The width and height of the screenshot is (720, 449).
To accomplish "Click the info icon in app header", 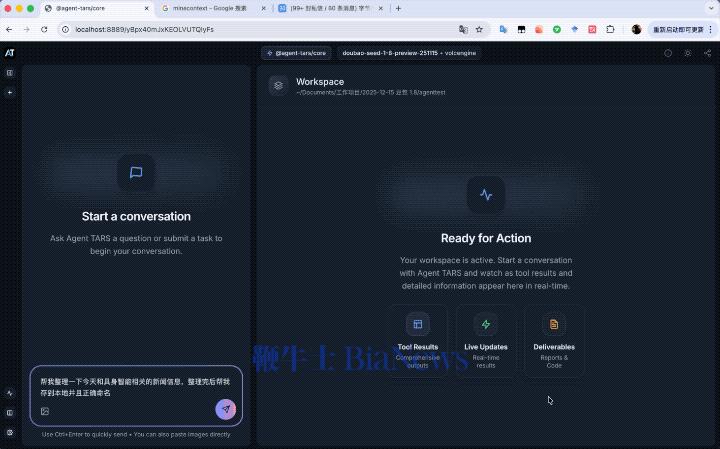I will pyautogui.click(x=668, y=53).
